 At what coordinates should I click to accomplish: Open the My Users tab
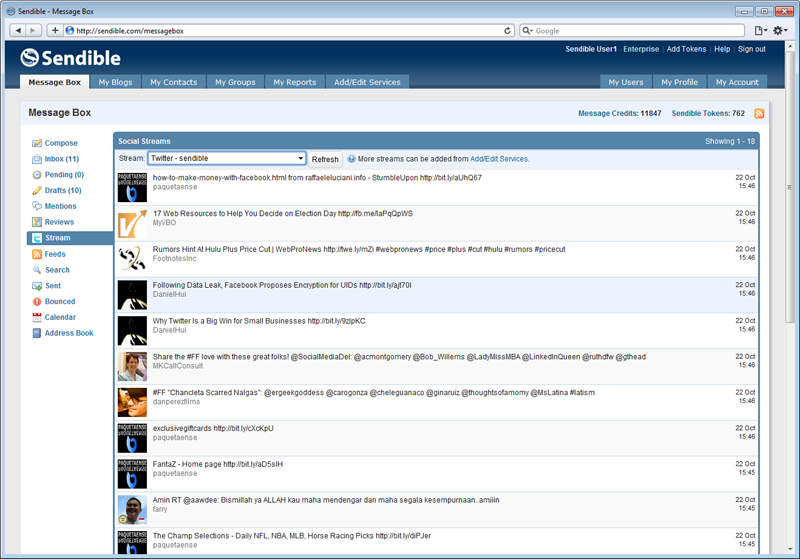click(626, 82)
